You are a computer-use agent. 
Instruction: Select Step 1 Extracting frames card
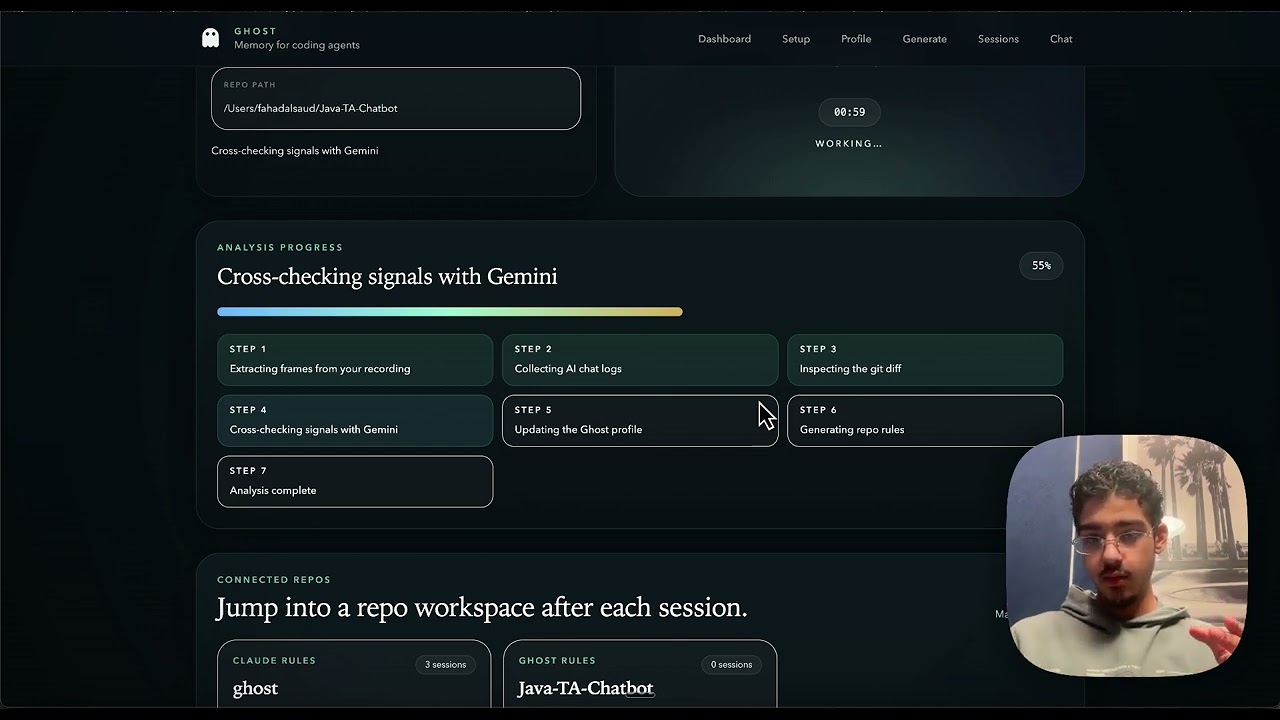[x=355, y=360]
